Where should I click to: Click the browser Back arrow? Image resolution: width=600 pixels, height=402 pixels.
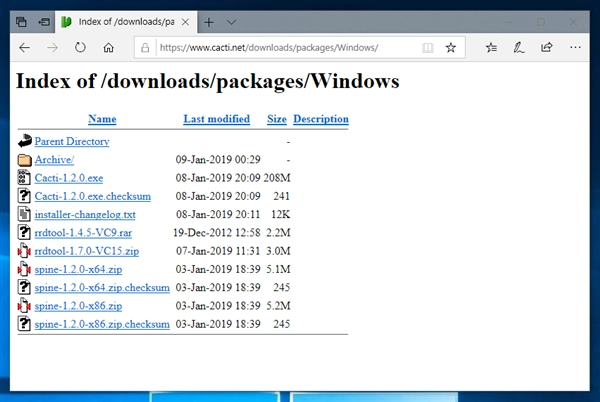click(24, 48)
